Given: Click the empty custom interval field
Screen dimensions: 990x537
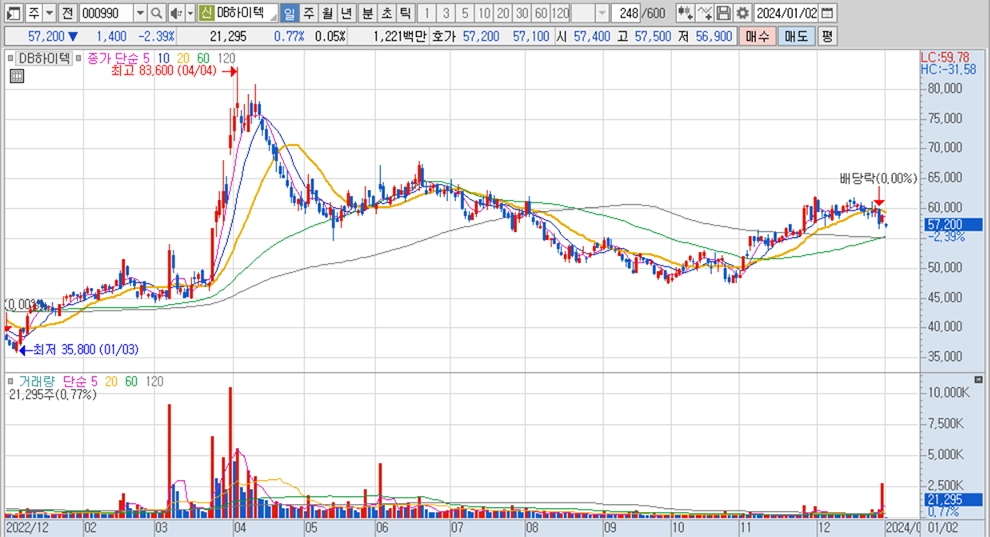Looking at the screenshot, I should [583, 13].
